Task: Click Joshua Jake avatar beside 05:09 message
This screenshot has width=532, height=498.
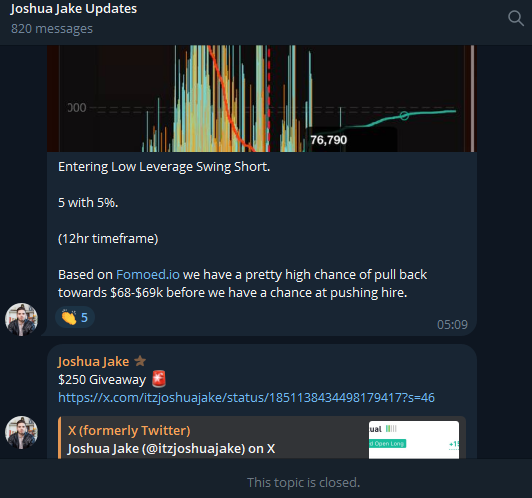Action: (x=21, y=319)
